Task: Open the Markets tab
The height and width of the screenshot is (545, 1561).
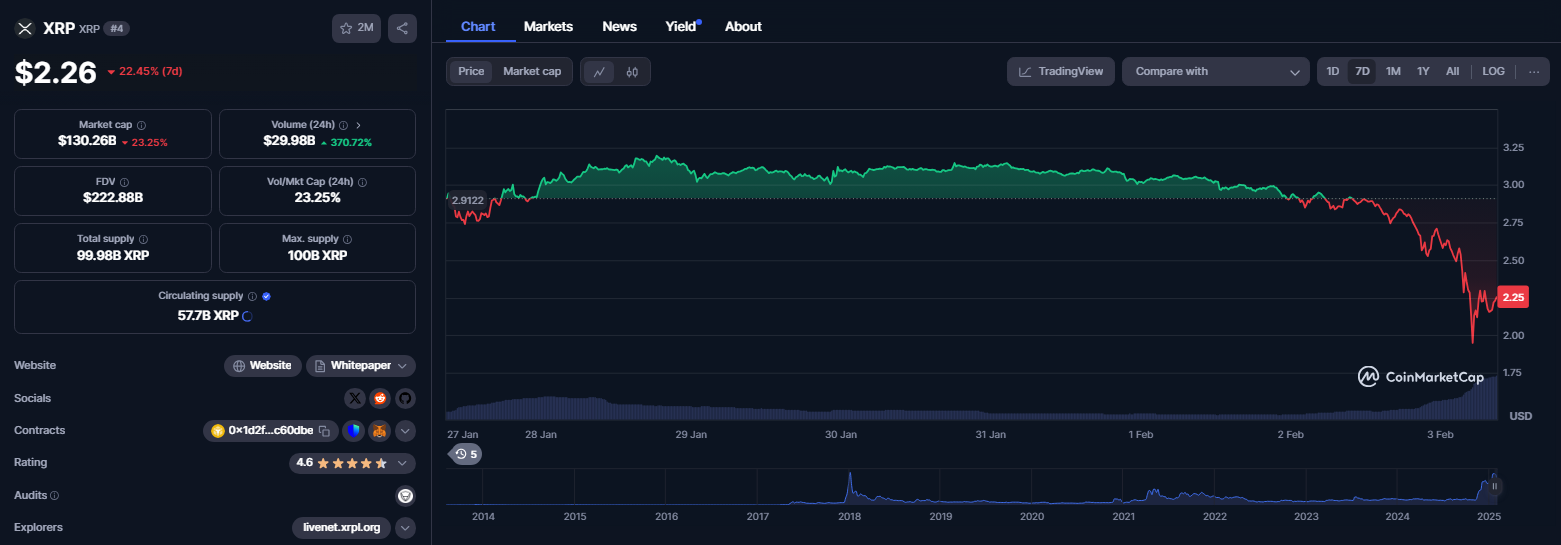Action: pos(548,26)
